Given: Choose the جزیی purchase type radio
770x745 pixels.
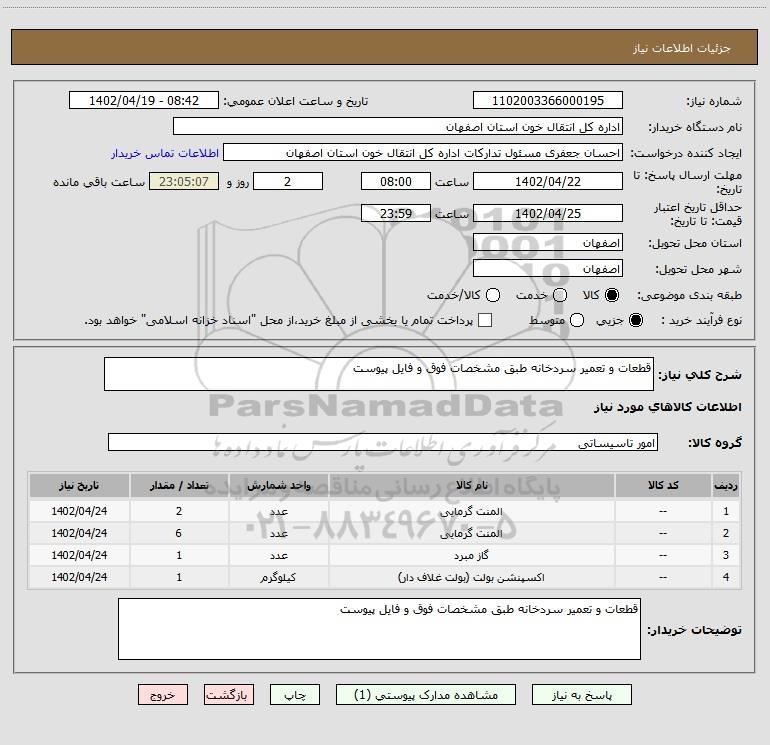Looking at the screenshot, I should 635,320.
